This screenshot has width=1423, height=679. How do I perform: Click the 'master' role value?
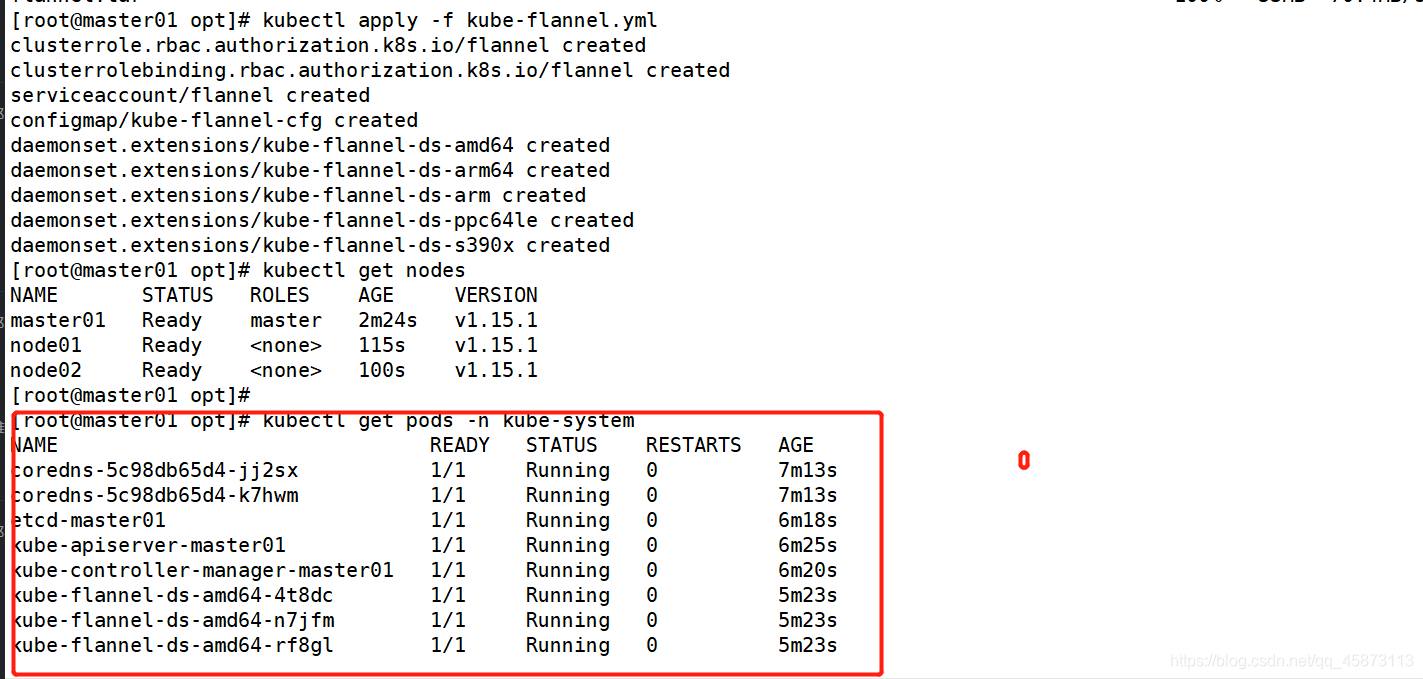tap(286, 320)
